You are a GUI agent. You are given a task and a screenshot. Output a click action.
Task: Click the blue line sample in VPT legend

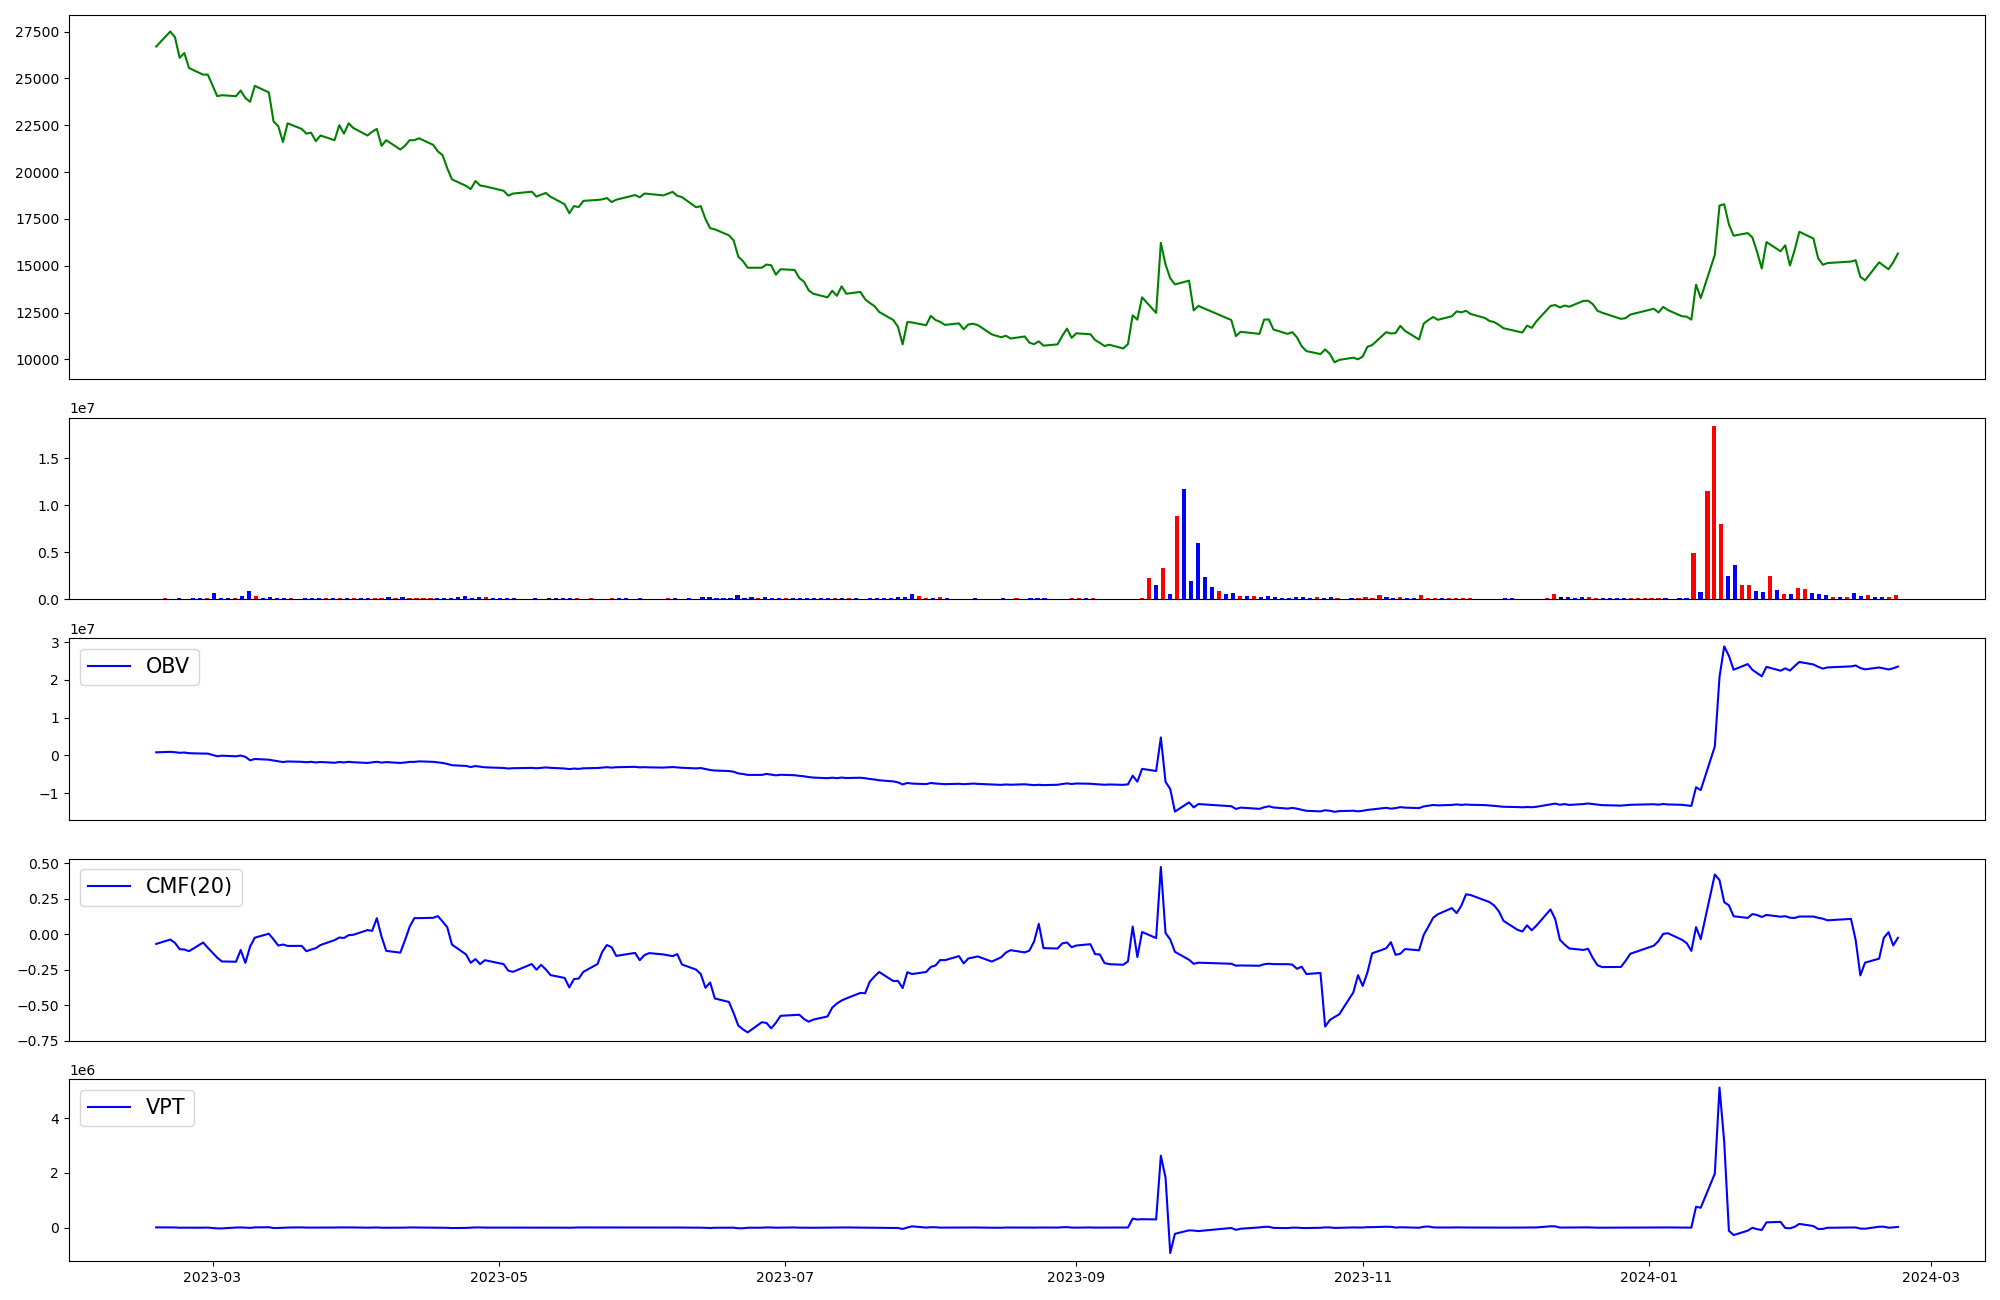110,1107
